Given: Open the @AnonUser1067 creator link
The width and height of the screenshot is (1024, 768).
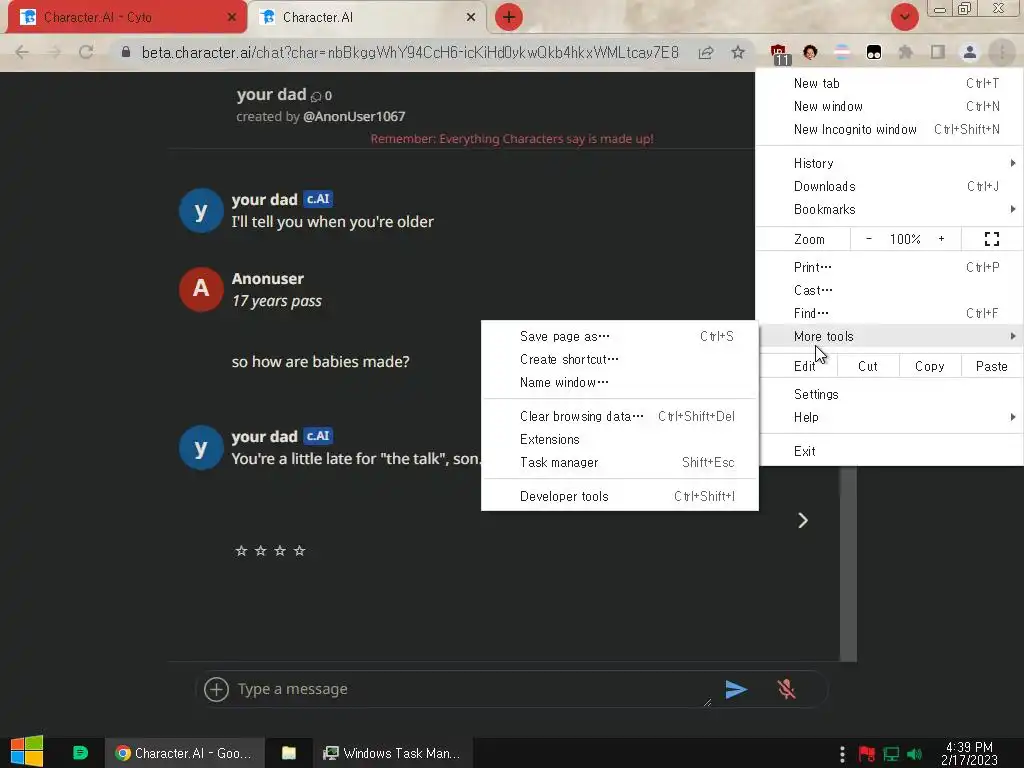Looking at the screenshot, I should coord(354,116).
